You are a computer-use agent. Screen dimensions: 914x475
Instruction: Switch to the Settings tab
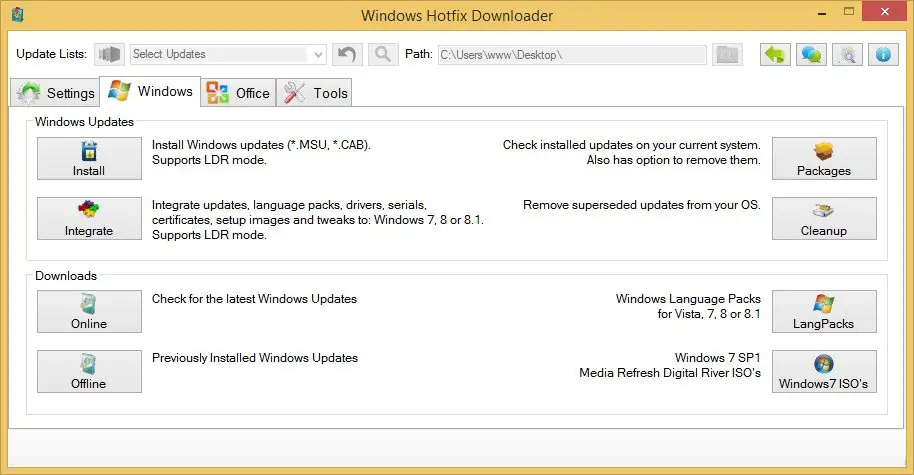55,93
